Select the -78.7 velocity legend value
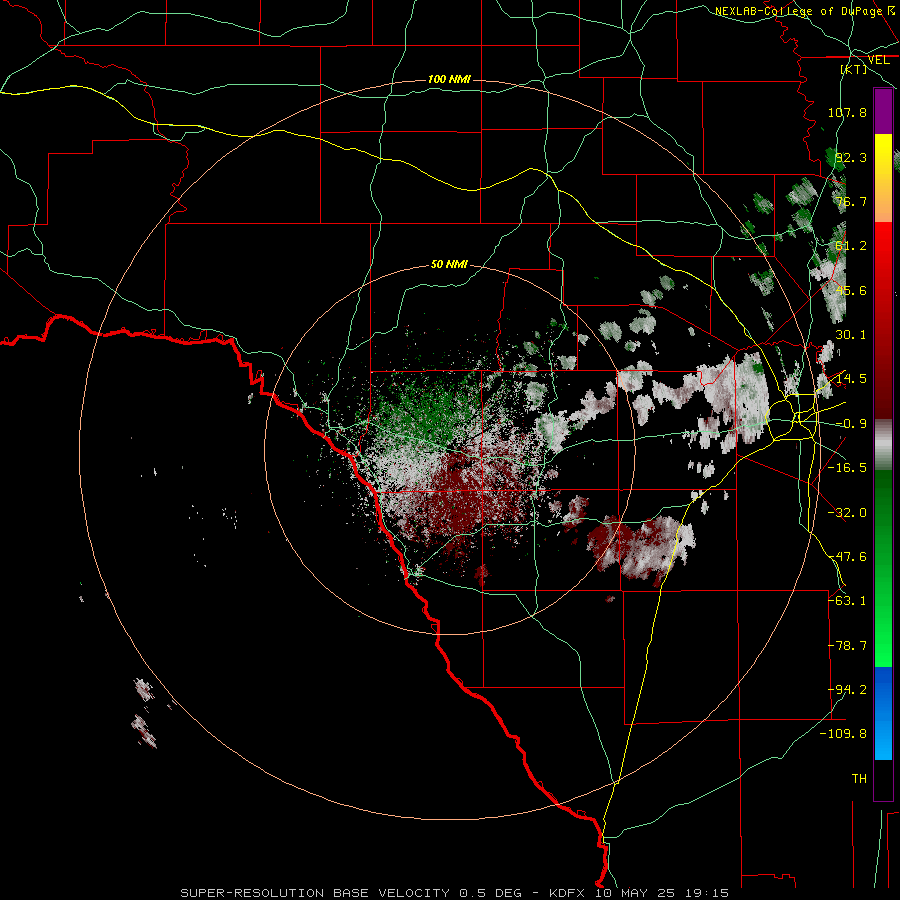This screenshot has width=900, height=900. click(x=847, y=646)
